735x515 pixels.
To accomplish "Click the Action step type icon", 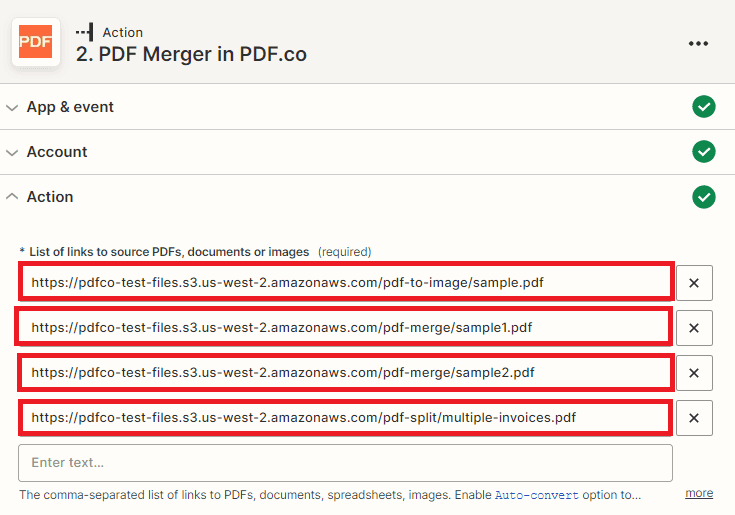I will click(x=85, y=33).
